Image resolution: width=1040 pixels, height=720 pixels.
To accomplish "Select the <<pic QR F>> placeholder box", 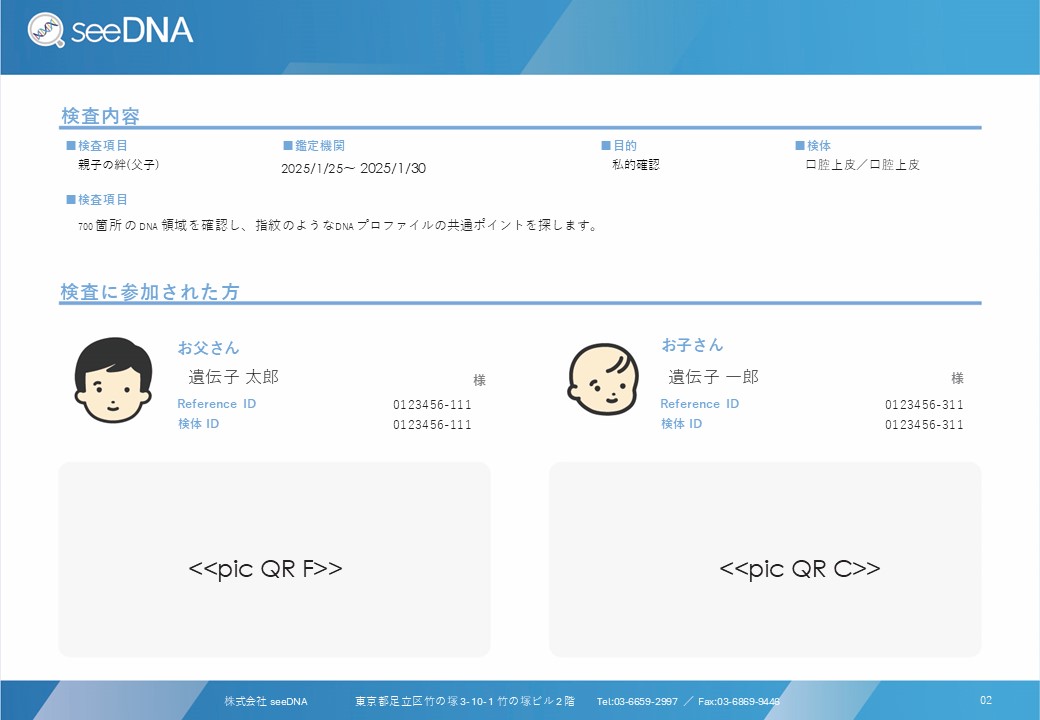I will (x=274, y=560).
